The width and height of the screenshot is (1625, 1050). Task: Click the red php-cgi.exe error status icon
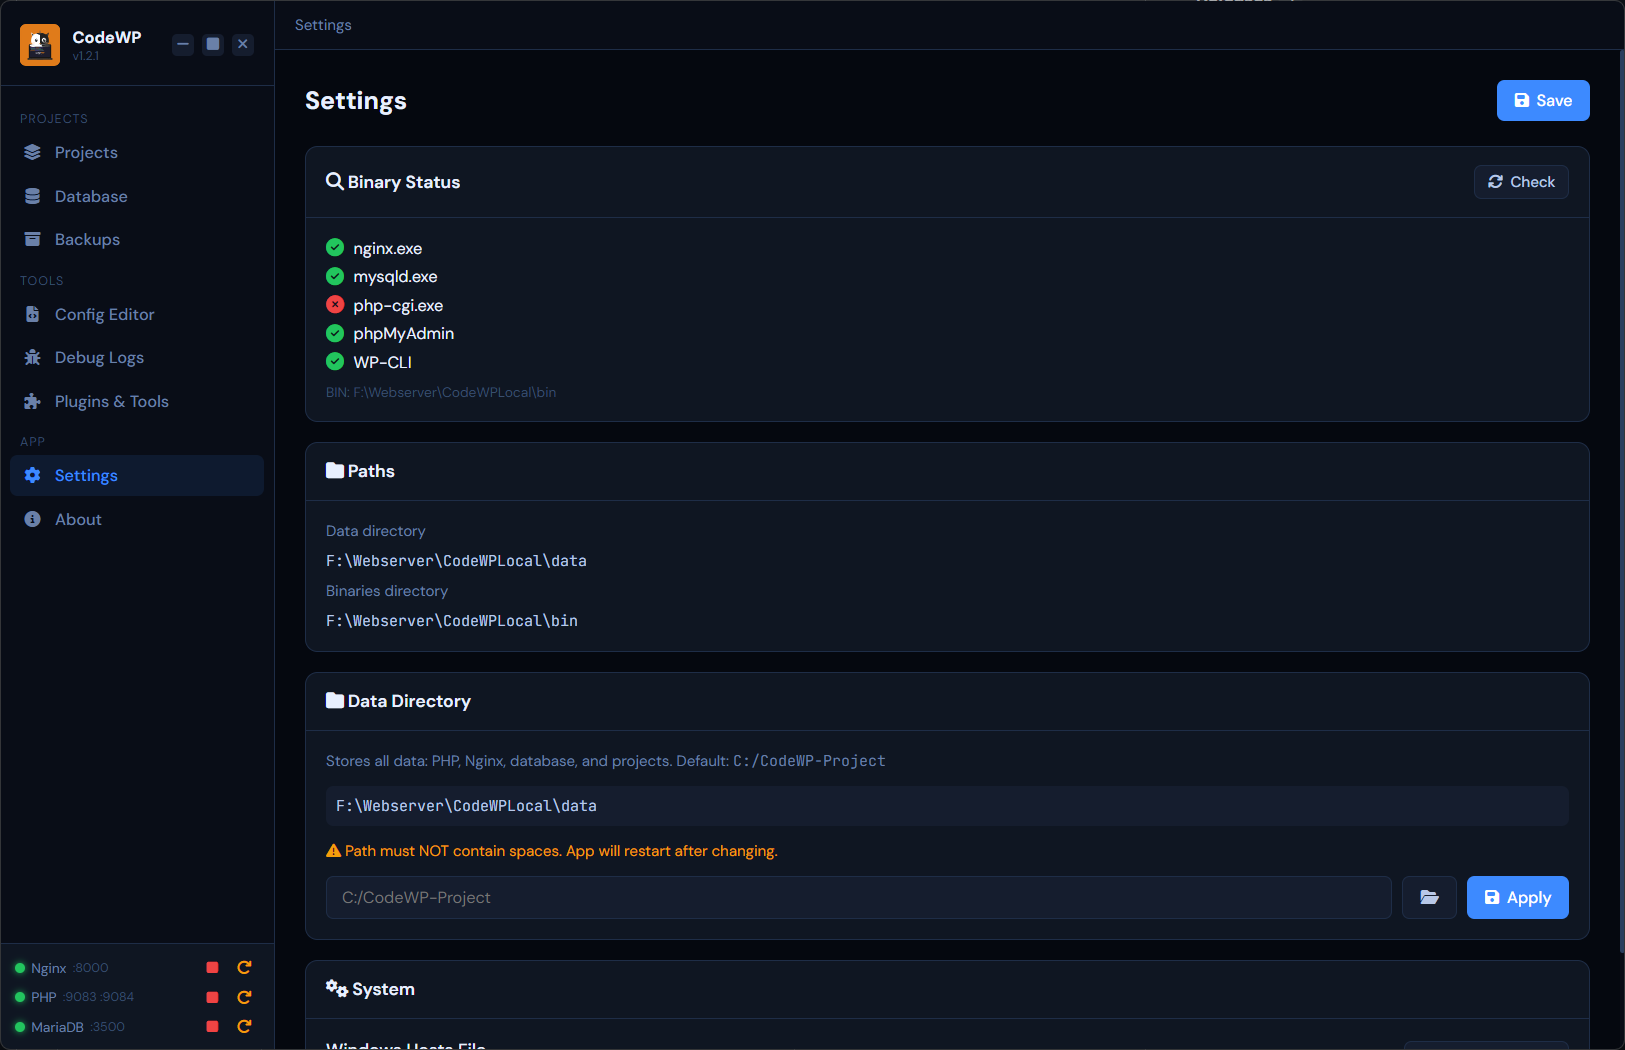335,305
